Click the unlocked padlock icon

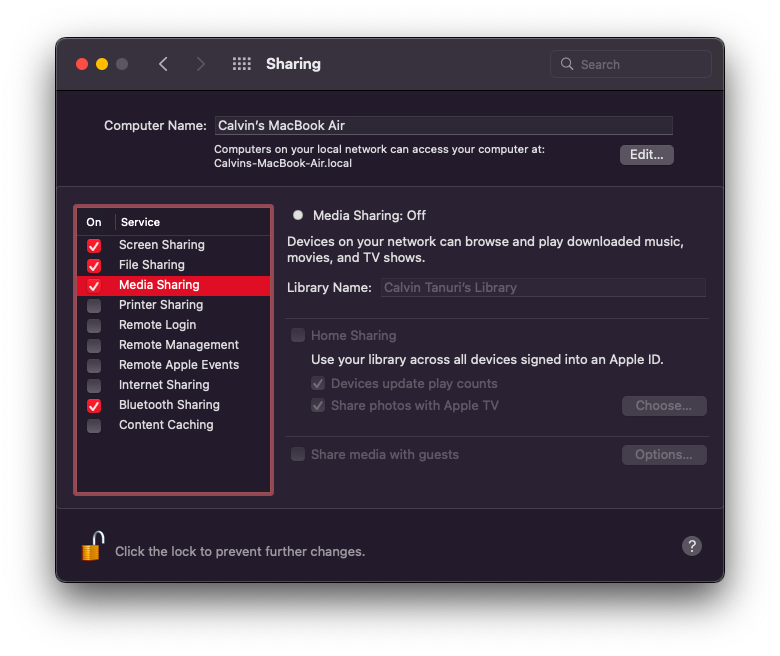(93, 546)
